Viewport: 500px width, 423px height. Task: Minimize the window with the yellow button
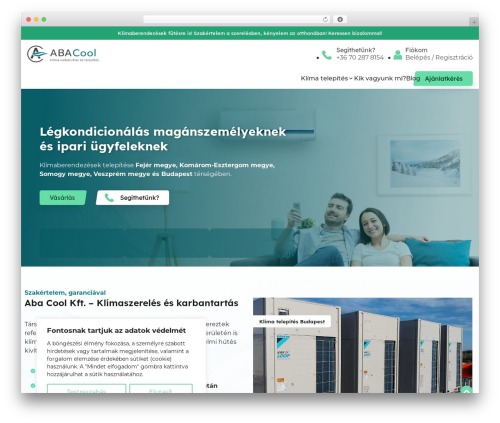click(36, 20)
